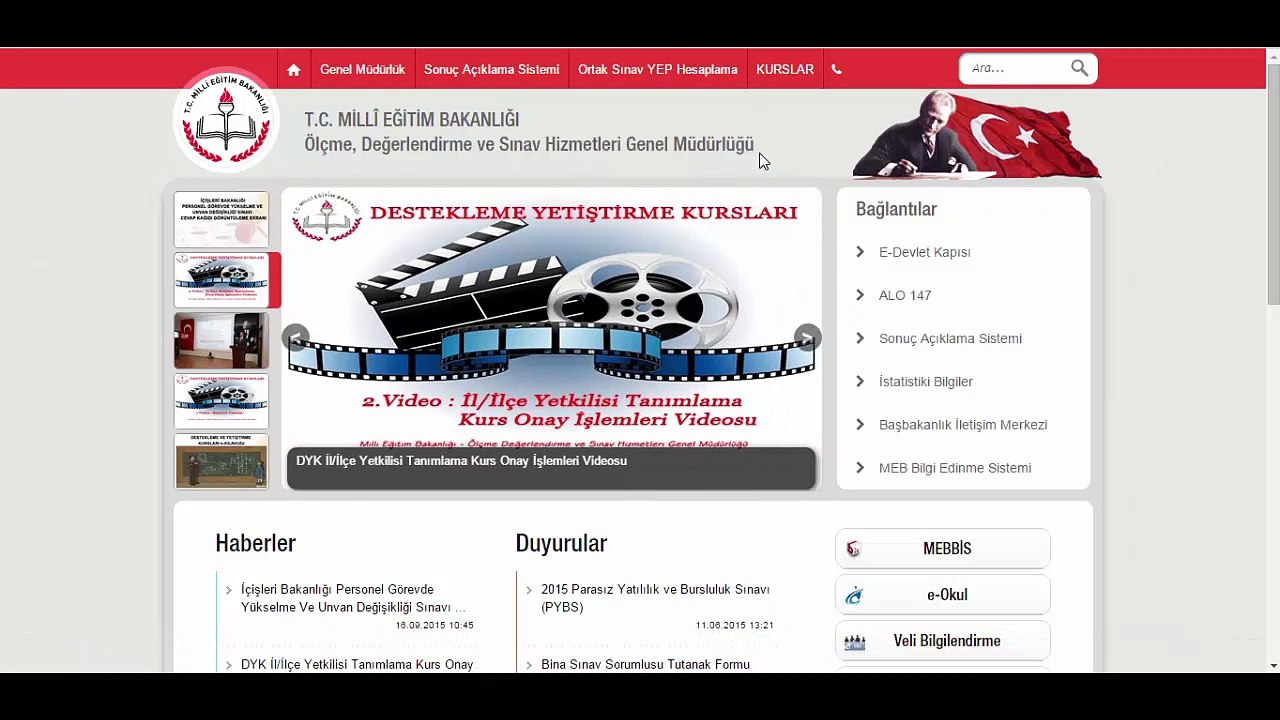1280x720 pixels.
Task: Open MEB Bilgi Edinme Sistemi link
Action: [x=955, y=468]
